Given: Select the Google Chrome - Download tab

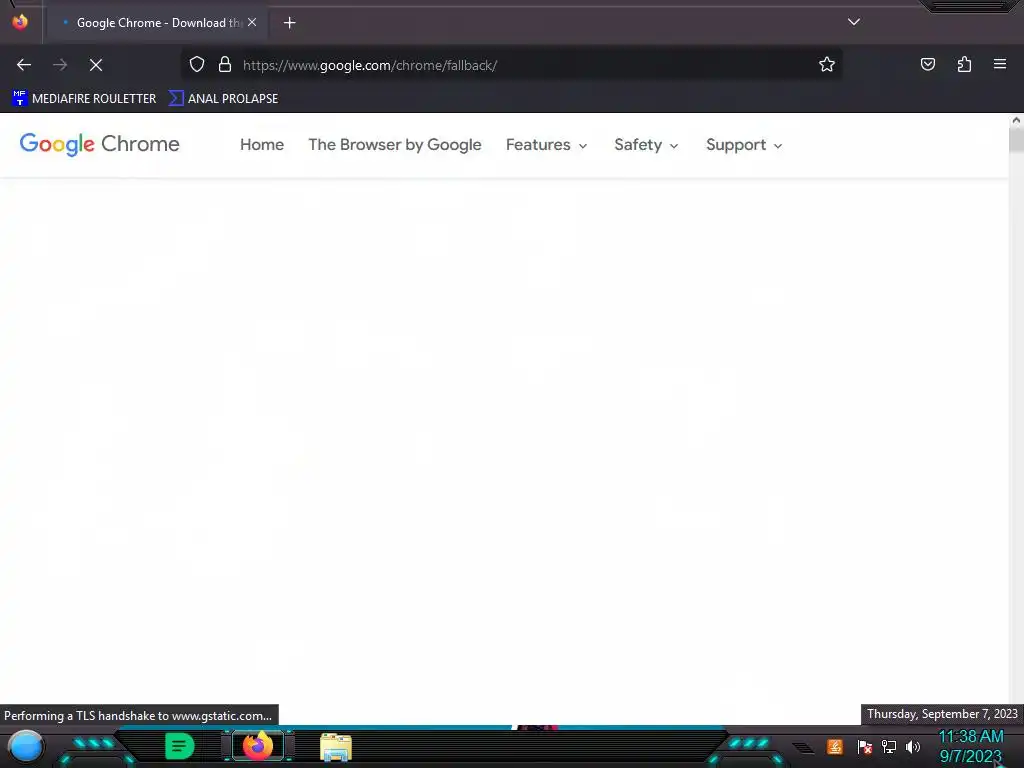Looking at the screenshot, I should point(157,23).
